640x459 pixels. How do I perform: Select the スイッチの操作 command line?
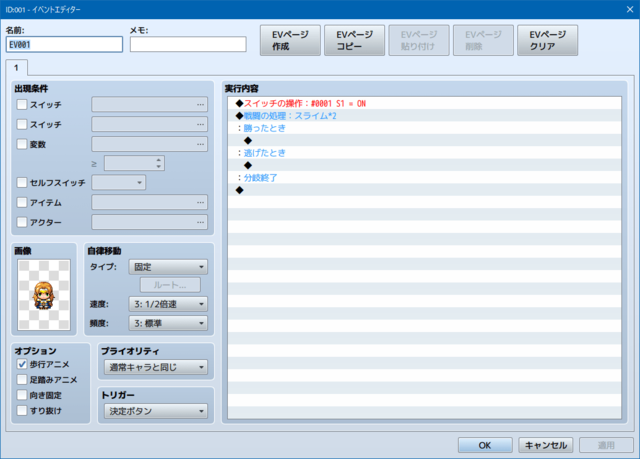pos(424,103)
